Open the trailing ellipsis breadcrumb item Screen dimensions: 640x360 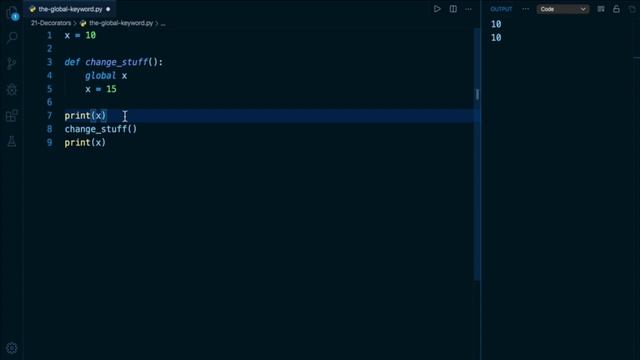pos(163,23)
